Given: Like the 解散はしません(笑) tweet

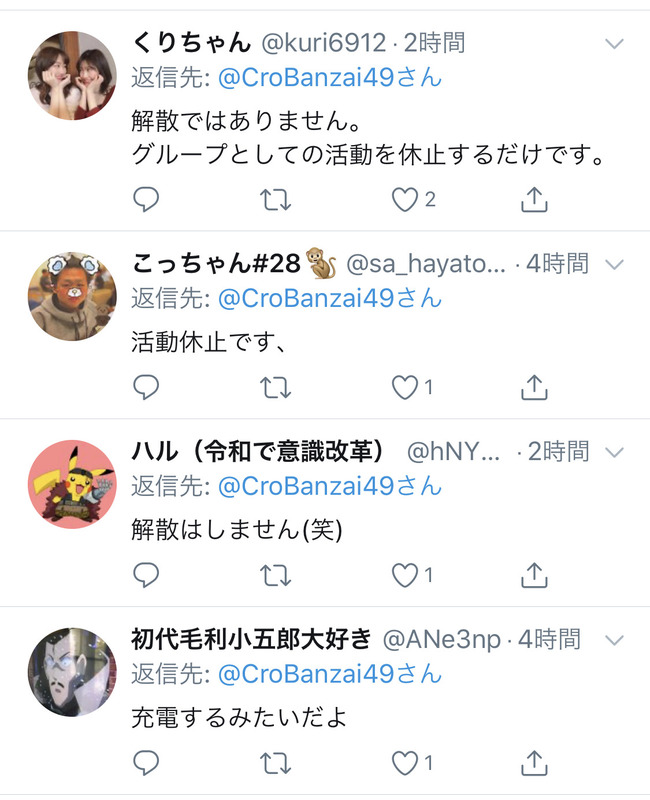Looking at the screenshot, I should pyautogui.click(x=405, y=576).
